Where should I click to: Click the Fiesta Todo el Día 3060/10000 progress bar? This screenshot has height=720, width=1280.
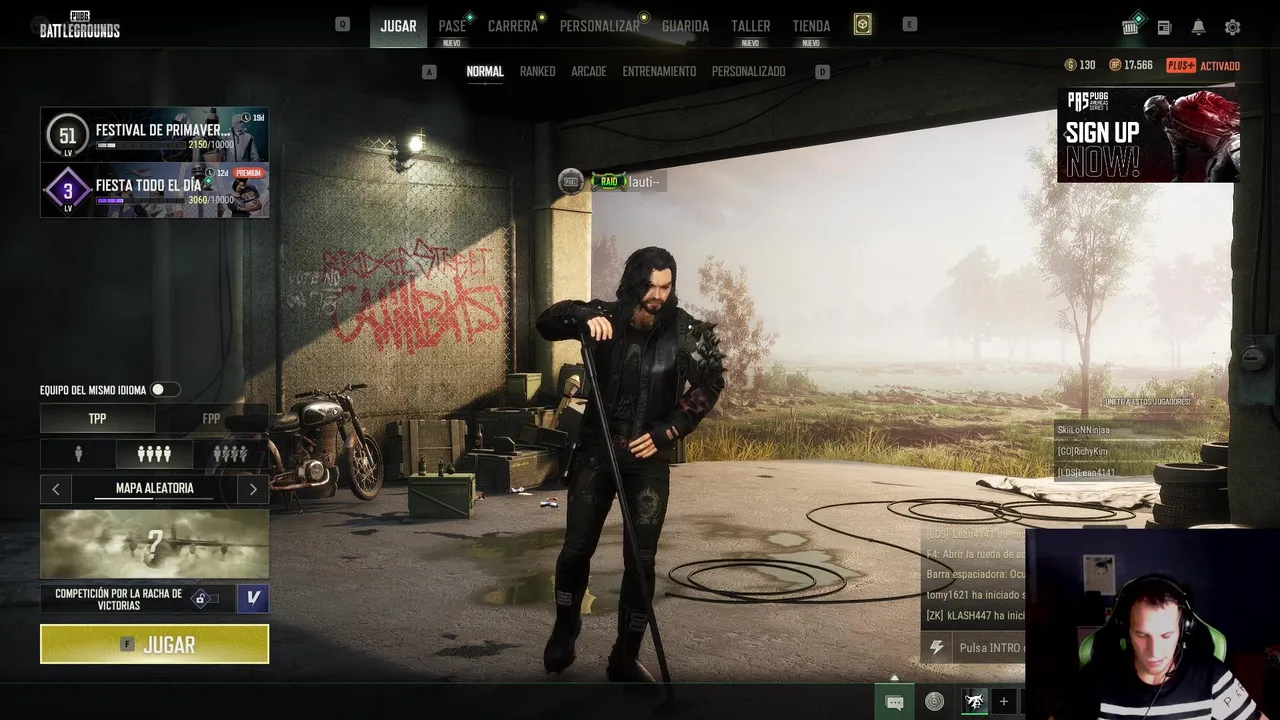coord(140,200)
